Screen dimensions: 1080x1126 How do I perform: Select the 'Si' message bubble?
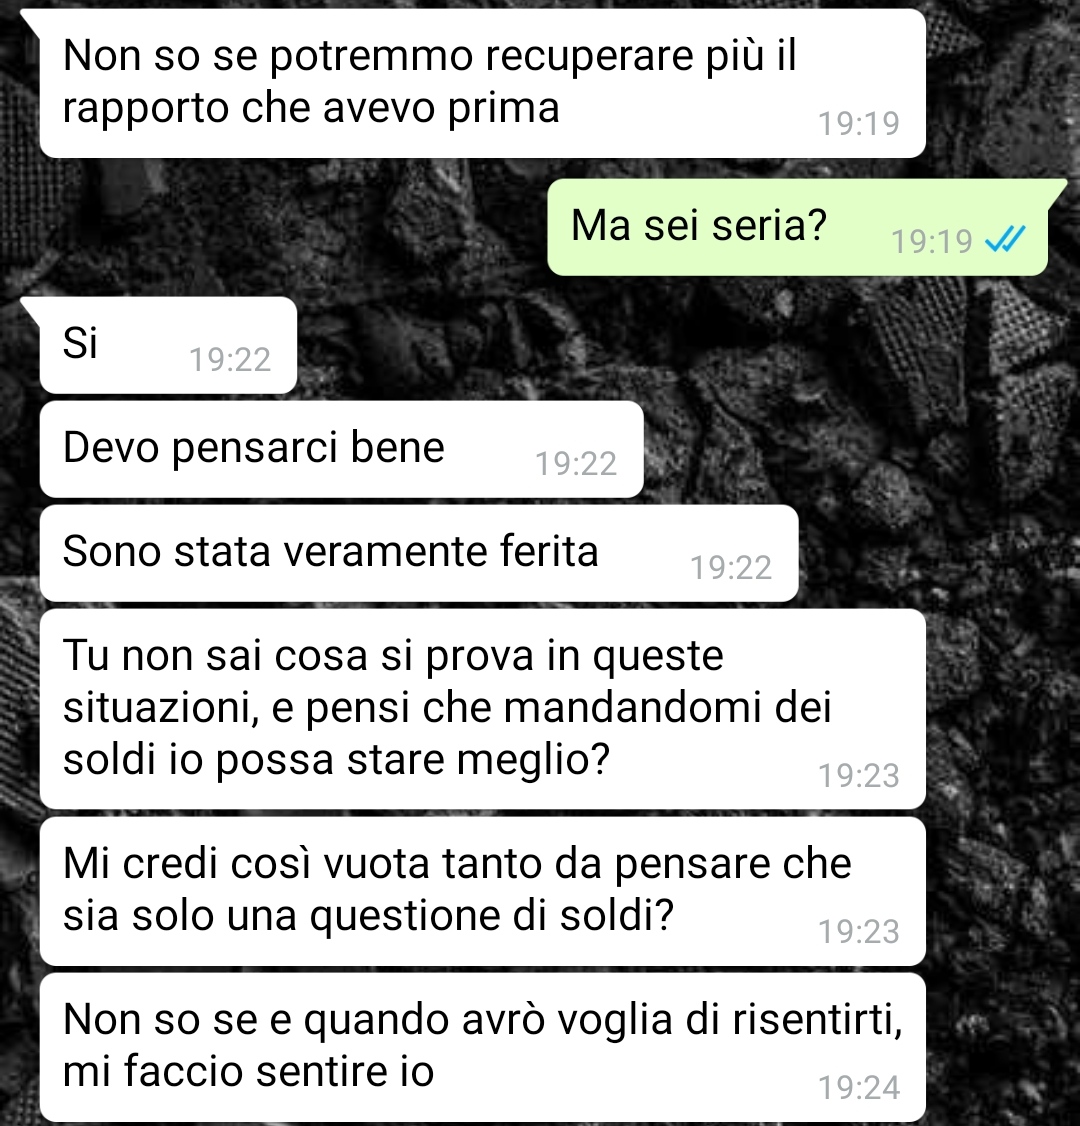[x=168, y=345]
